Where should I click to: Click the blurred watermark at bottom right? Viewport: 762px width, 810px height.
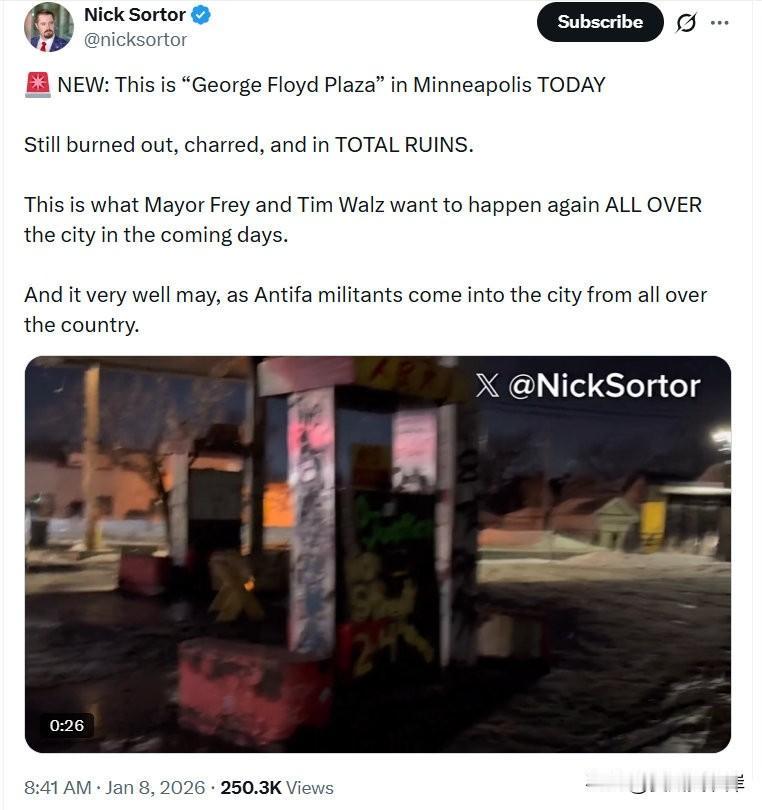click(x=665, y=784)
